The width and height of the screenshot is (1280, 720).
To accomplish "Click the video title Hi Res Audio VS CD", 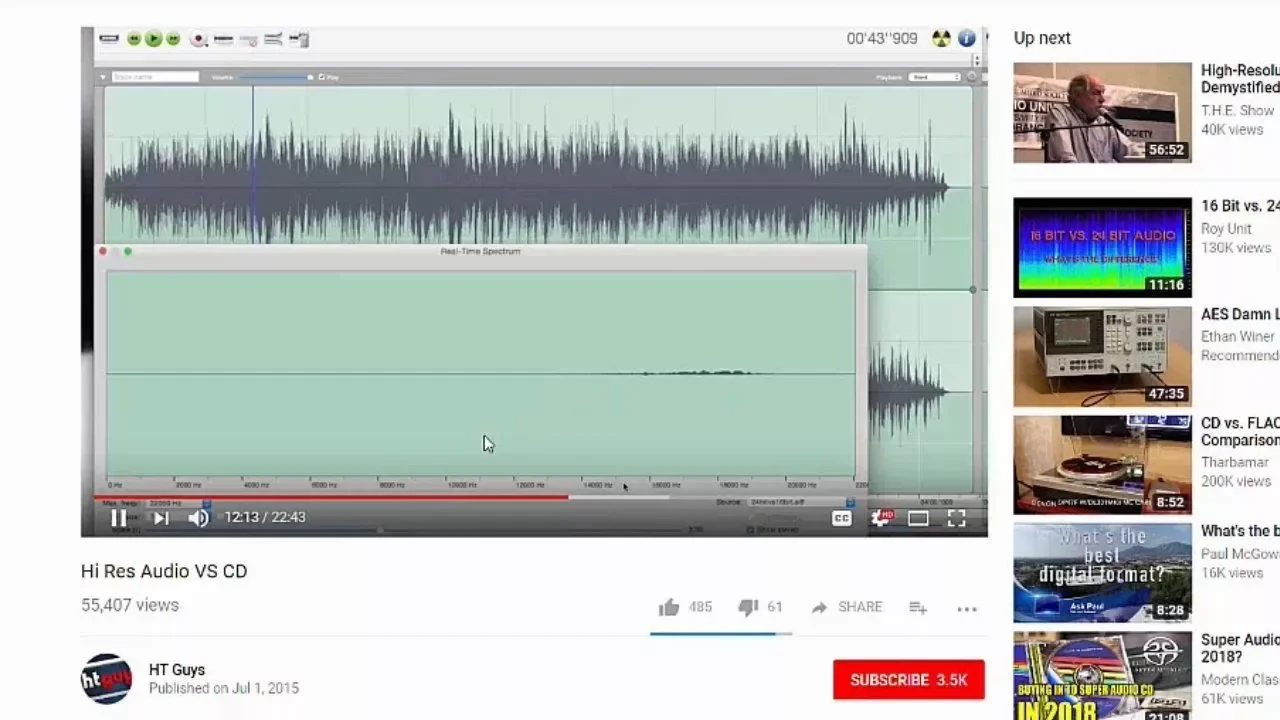I will point(164,571).
